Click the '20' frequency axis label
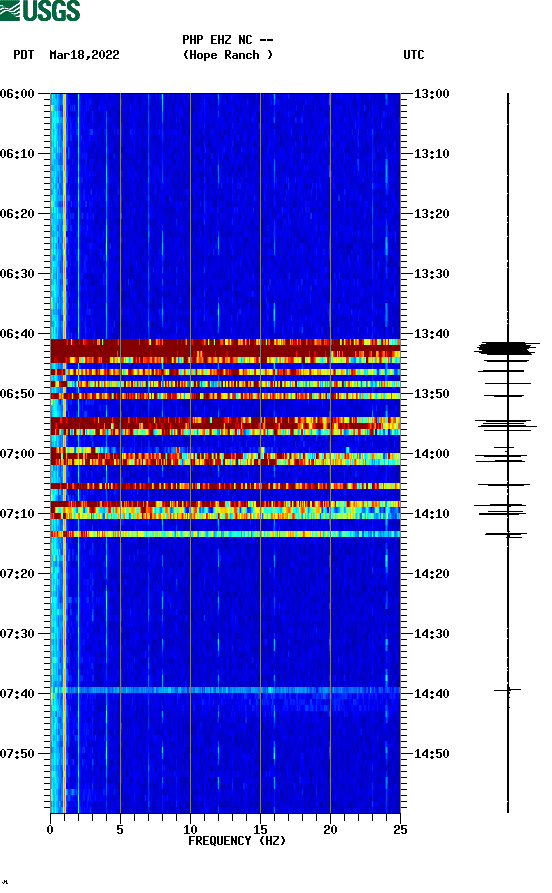This screenshot has height=893, width=552. [330, 829]
